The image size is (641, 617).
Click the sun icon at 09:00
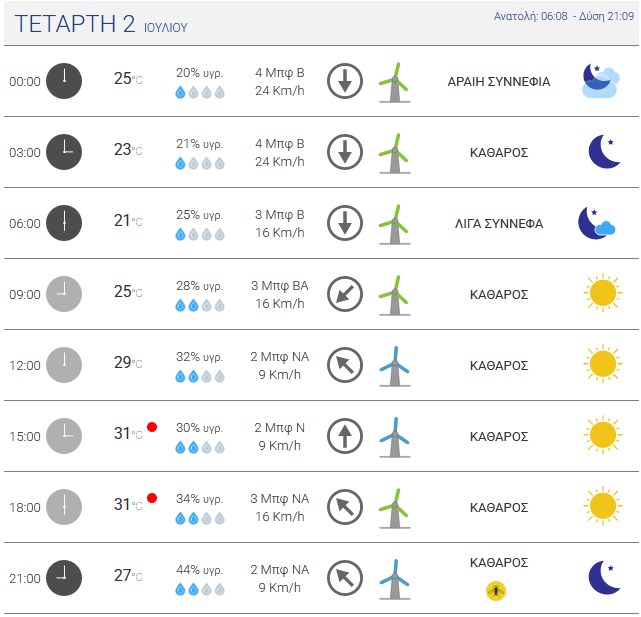pos(603,293)
